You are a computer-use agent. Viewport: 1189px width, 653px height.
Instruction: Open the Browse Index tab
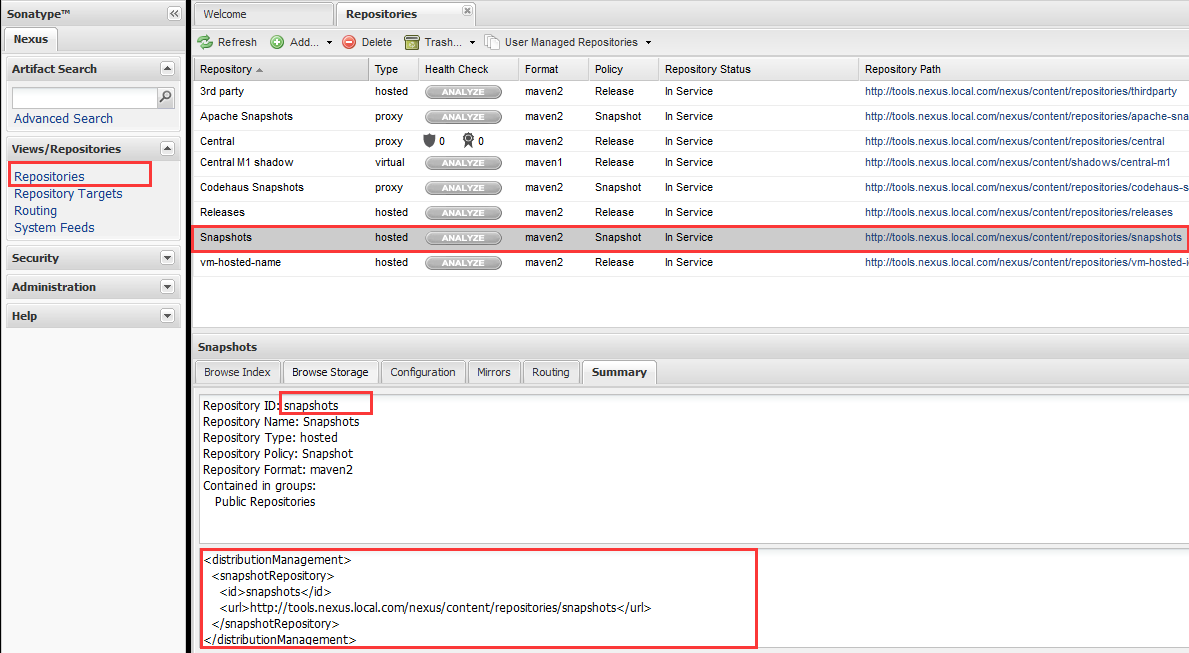(237, 372)
